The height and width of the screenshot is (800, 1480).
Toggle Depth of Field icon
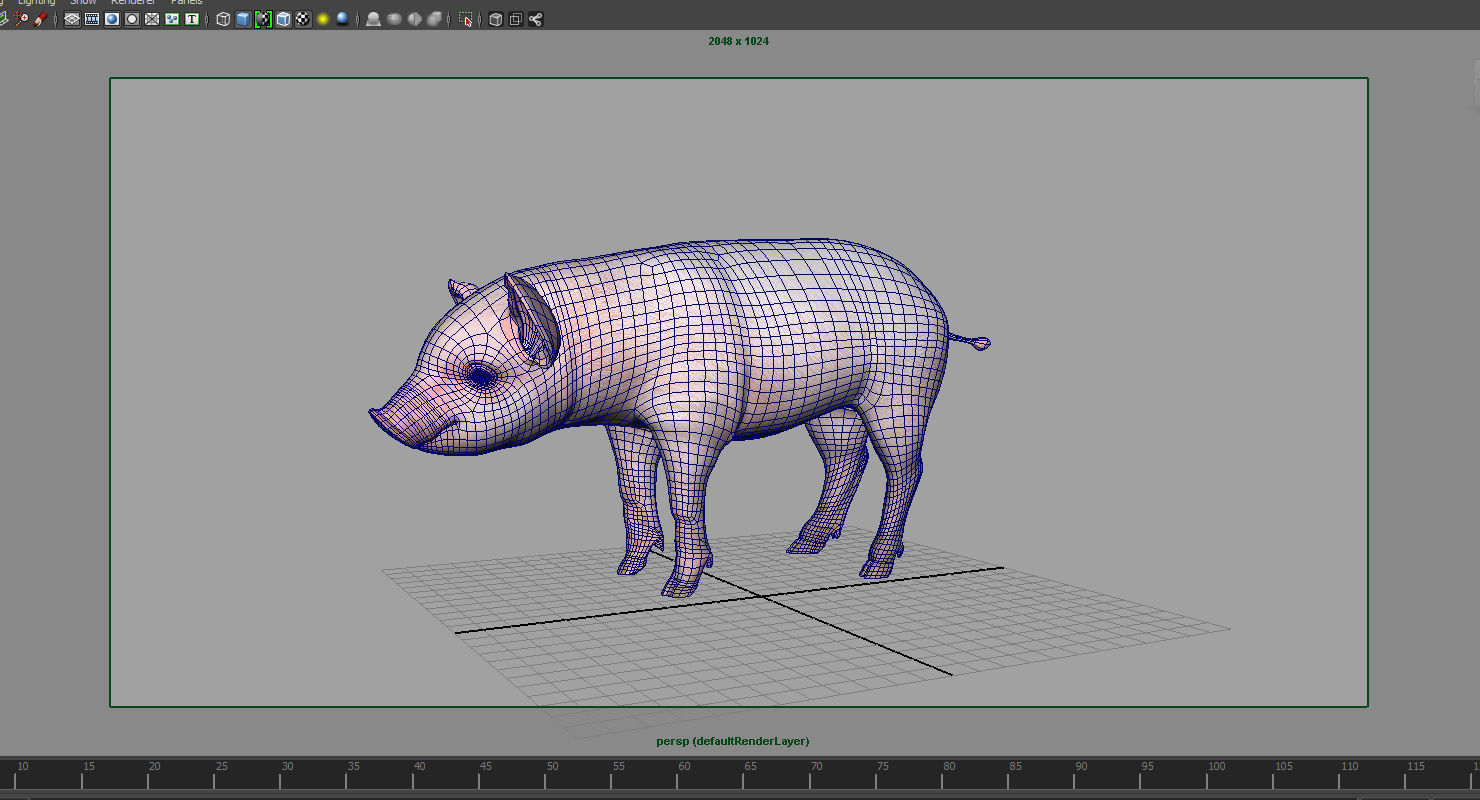(435, 19)
